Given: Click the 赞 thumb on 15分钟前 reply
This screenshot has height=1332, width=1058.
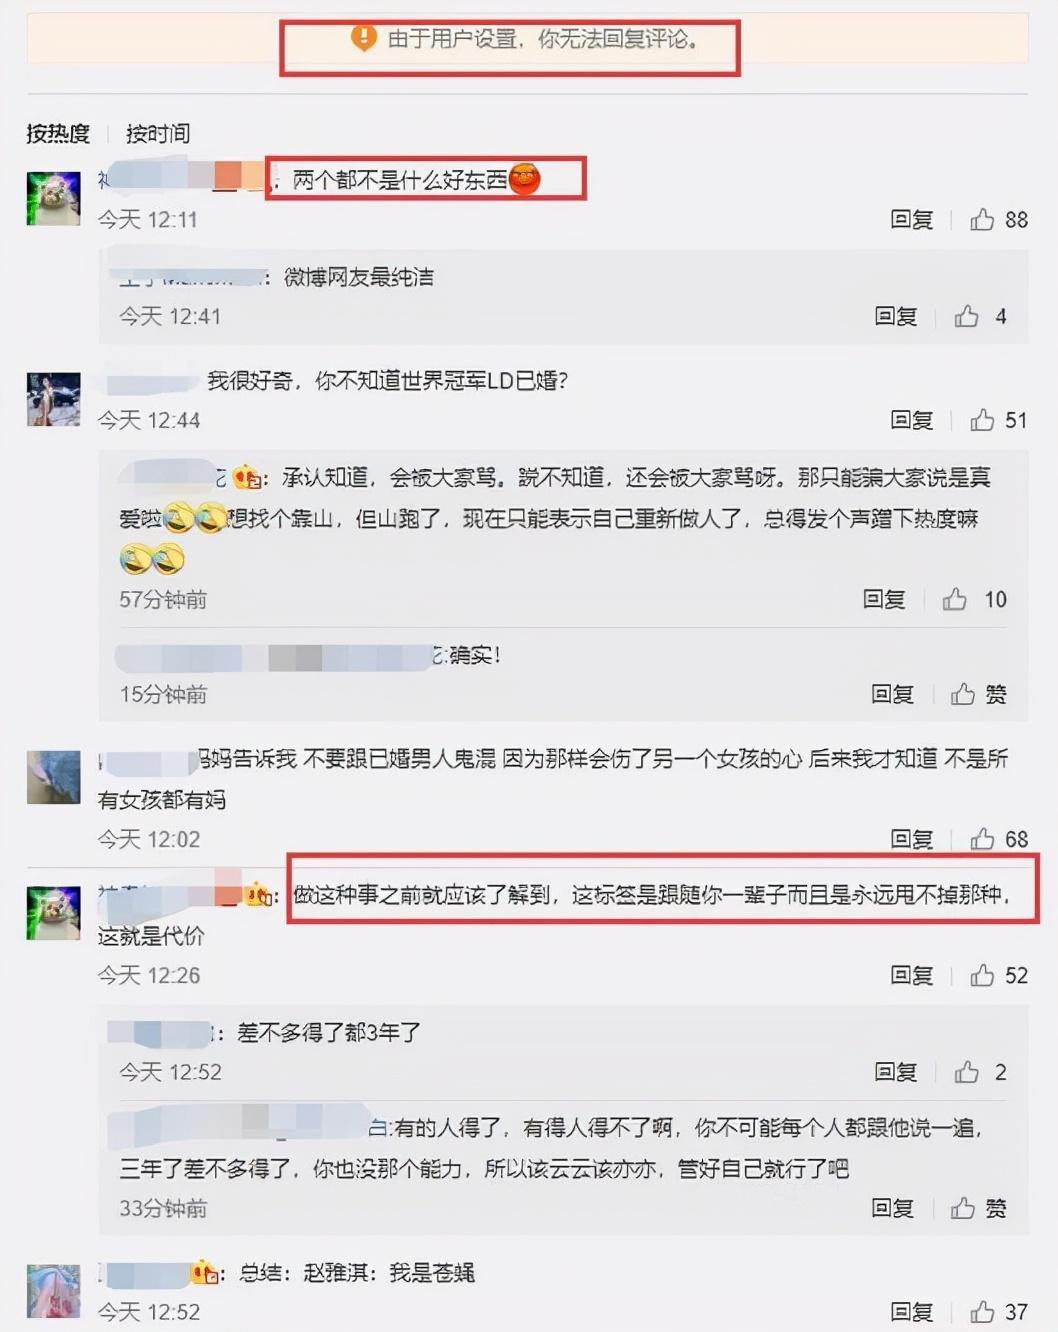Looking at the screenshot, I should pyautogui.click(x=962, y=694).
